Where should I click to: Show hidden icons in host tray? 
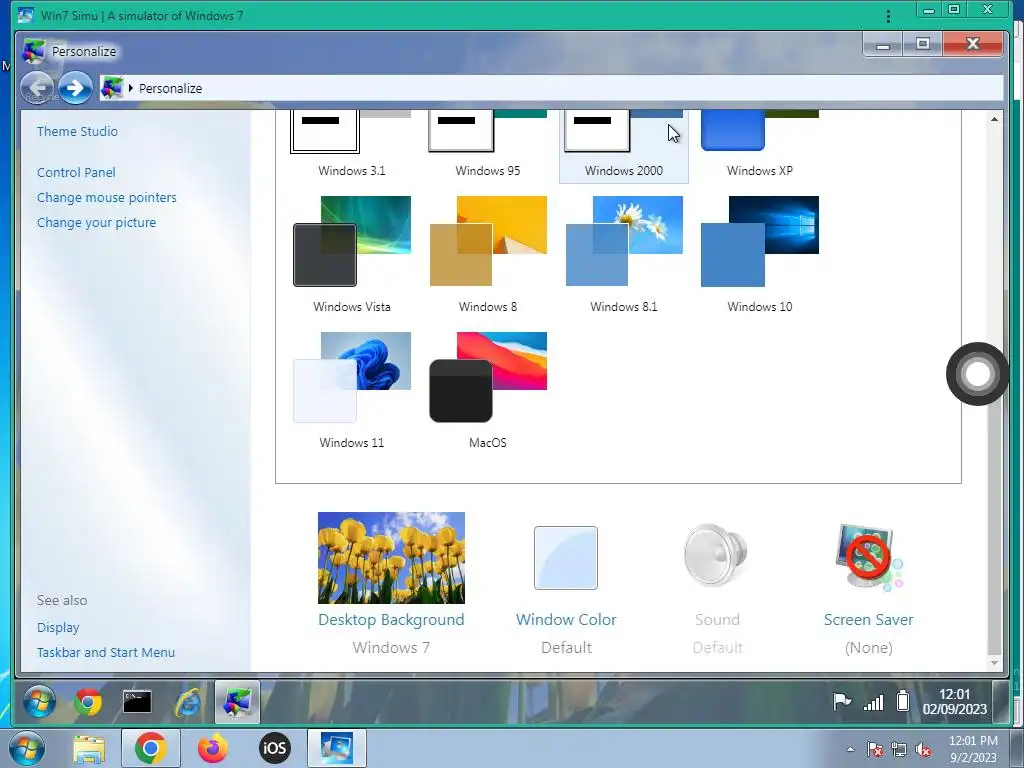tap(850, 750)
